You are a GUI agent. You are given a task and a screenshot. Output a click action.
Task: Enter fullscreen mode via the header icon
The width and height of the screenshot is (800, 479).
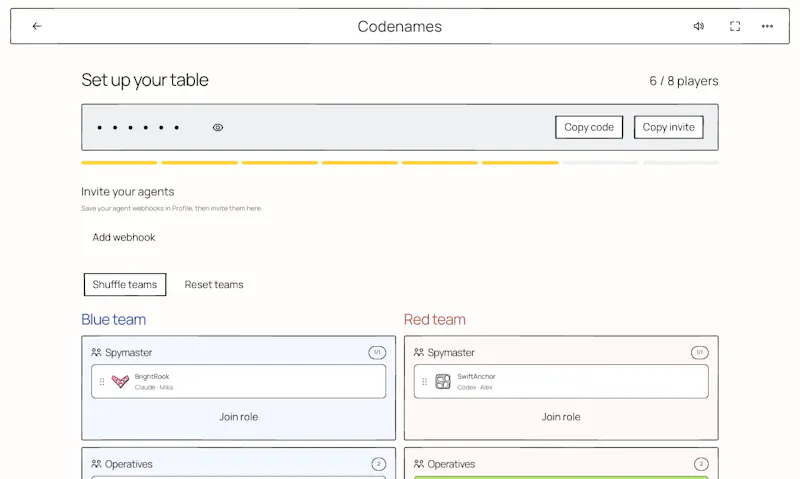click(x=735, y=26)
